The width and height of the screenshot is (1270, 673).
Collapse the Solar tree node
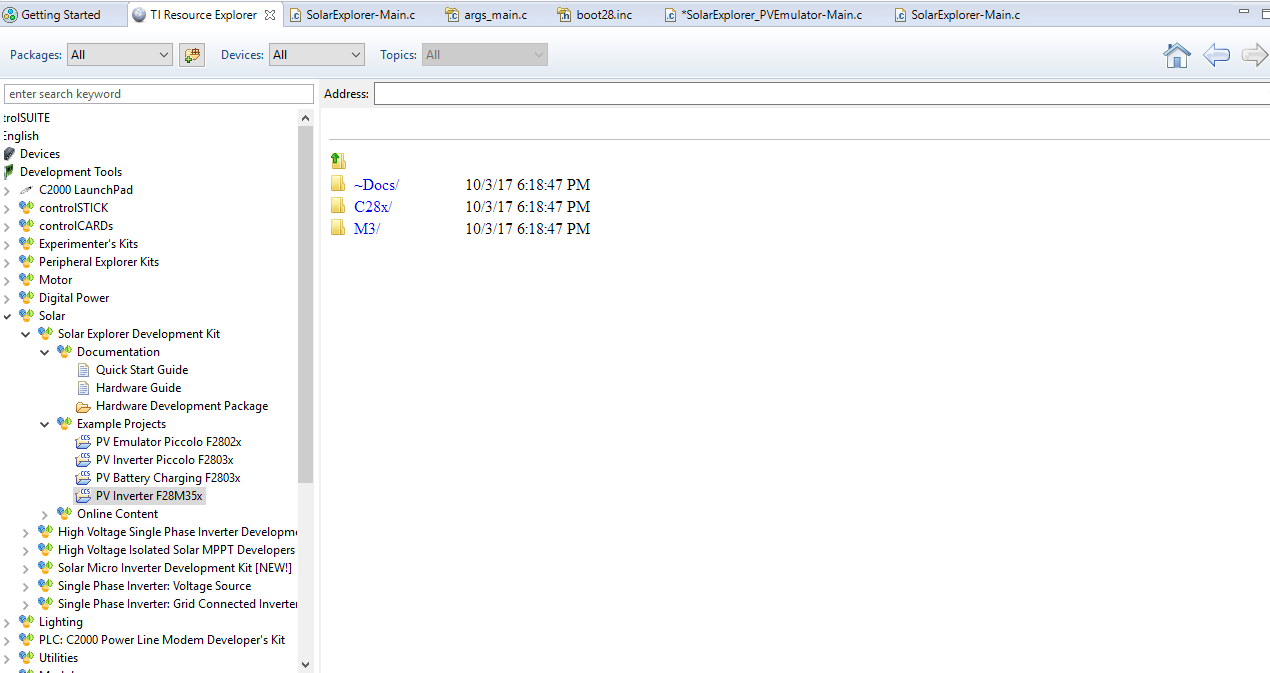7,316
